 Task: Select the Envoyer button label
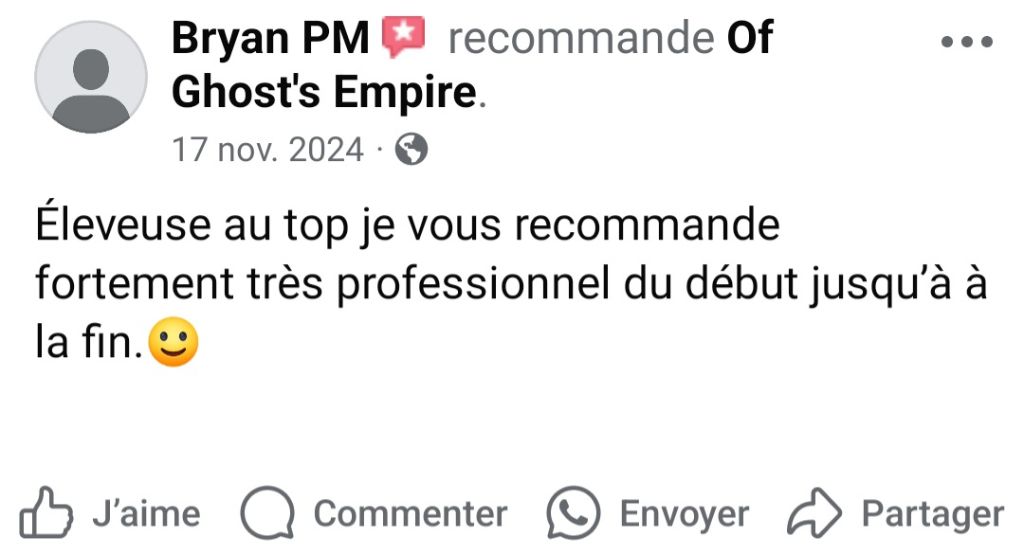click(684, 514)
